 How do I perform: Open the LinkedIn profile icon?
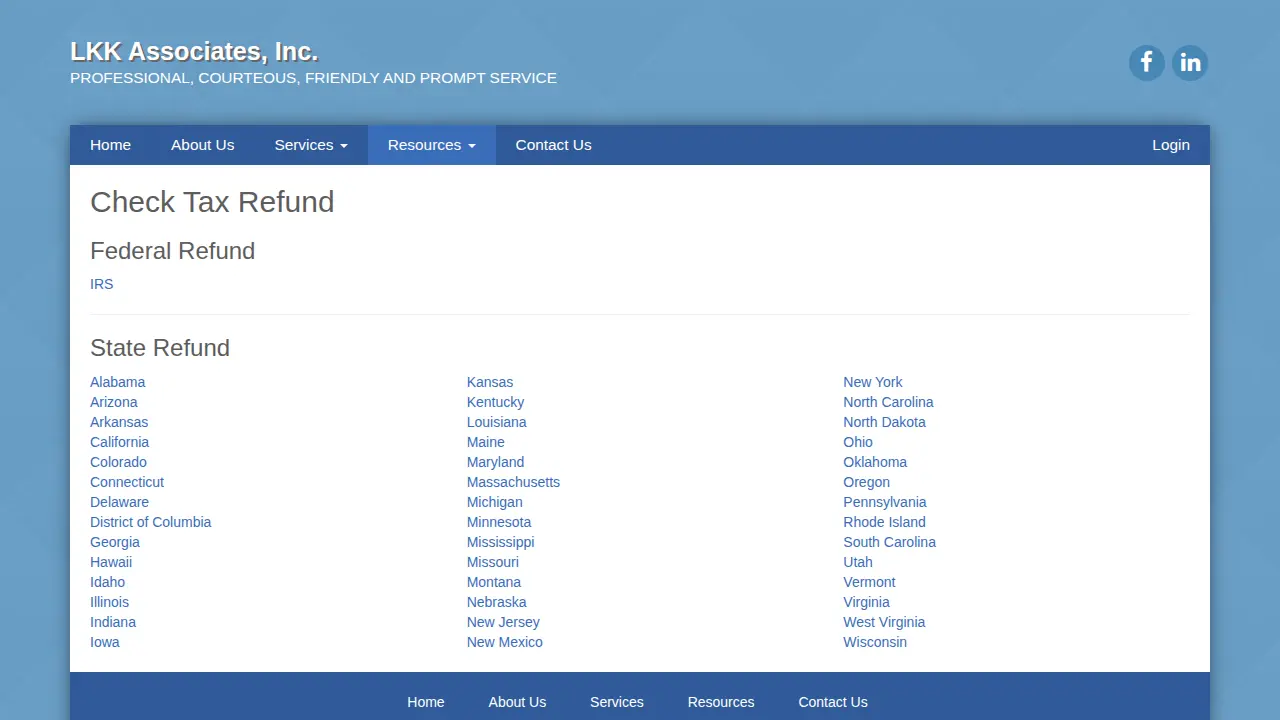(x=1190, y=63)
